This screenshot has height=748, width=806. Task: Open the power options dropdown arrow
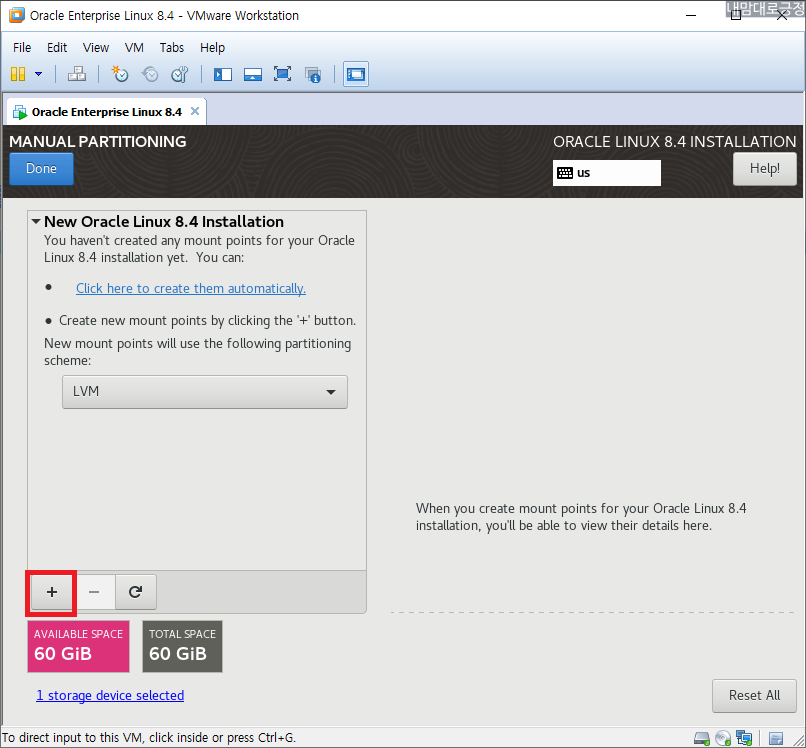pyautogui.click(x=39, y=74)
